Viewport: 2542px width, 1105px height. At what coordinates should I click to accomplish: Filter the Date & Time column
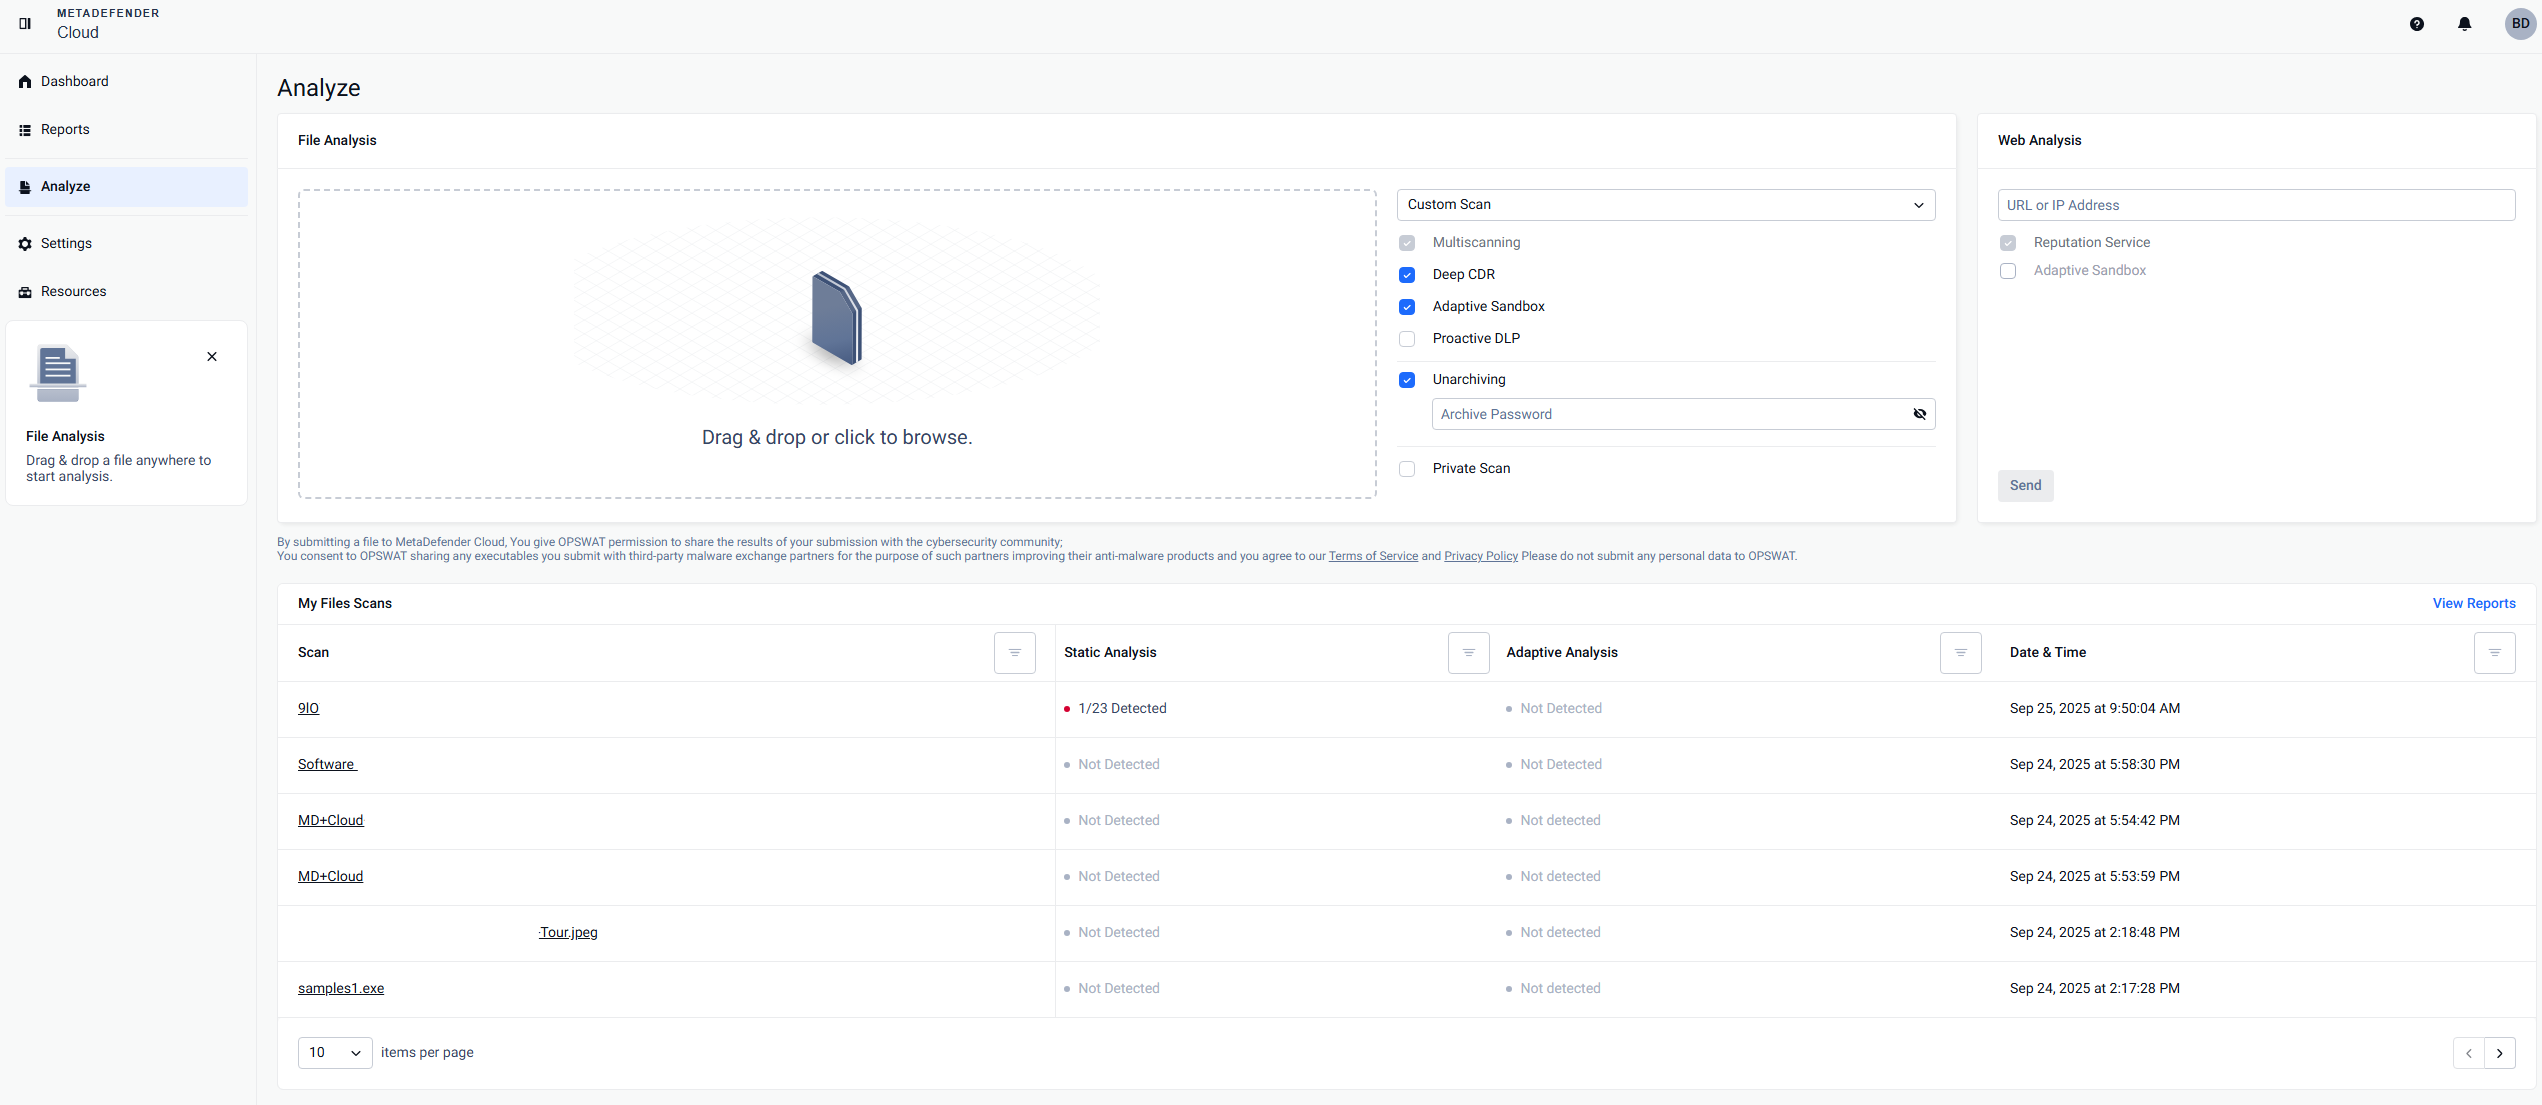pyautogui.click(x=2494, y=653)
